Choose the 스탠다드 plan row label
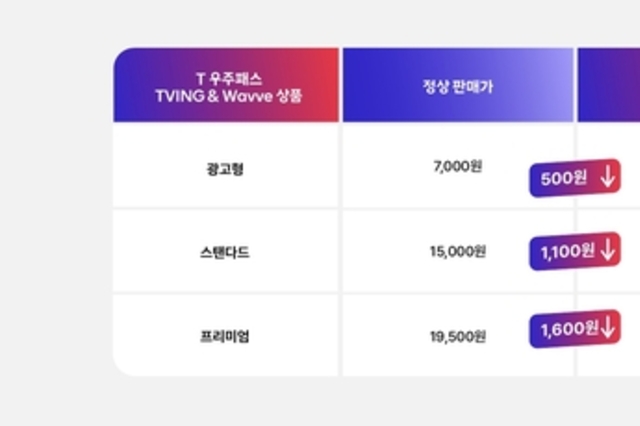 [226, 252]
